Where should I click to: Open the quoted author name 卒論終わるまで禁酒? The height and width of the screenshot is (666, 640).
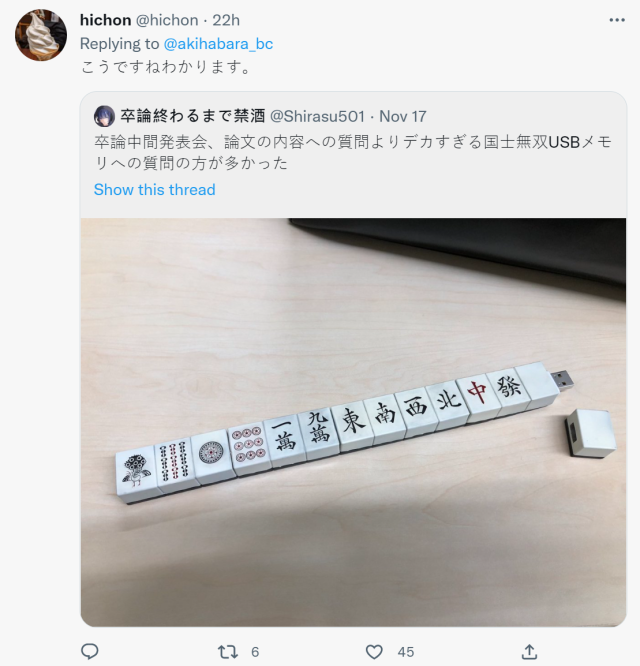(x=193, y=116)
